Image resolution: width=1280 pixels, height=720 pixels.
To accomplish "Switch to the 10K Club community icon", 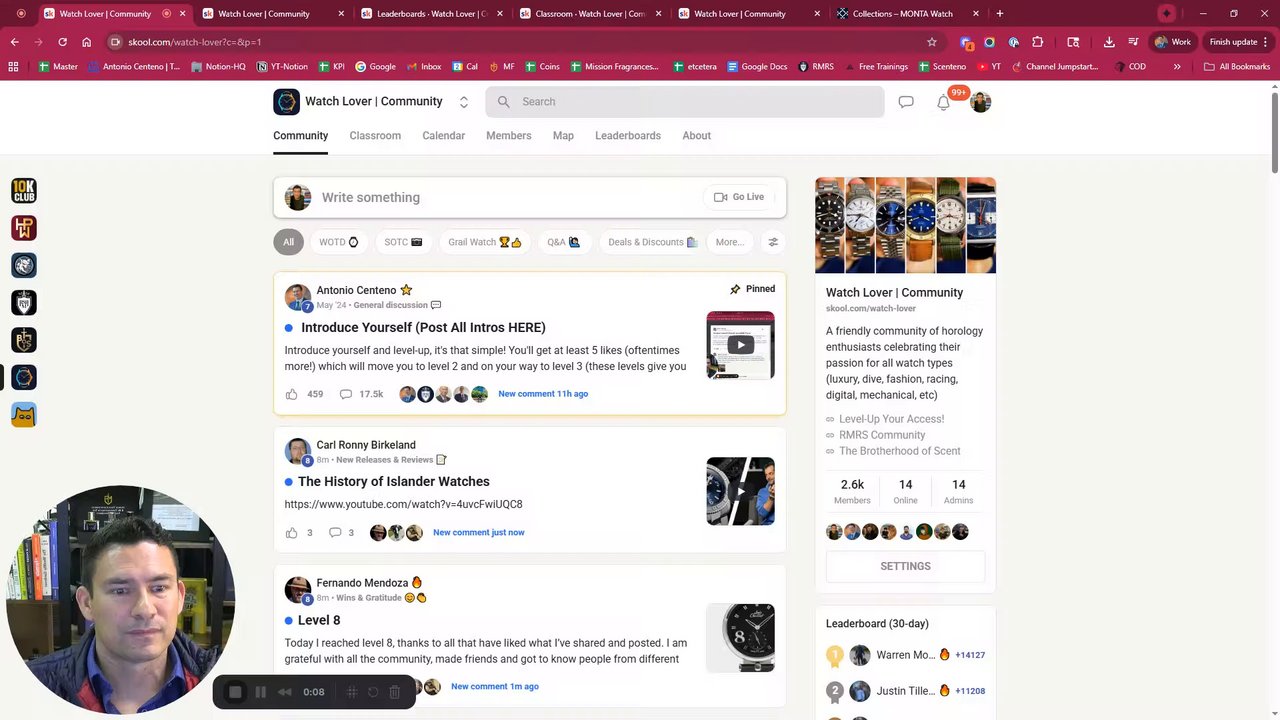I will [24, 190].
